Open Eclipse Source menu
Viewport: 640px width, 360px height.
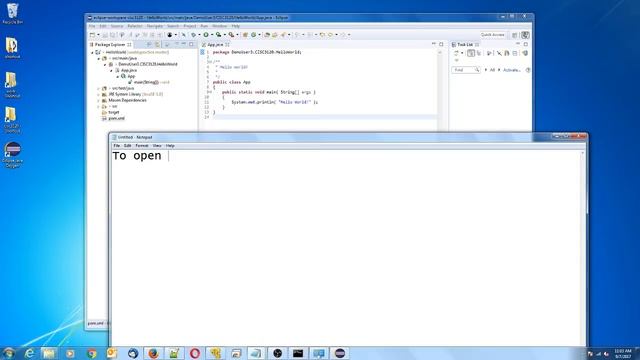[x=117, y=26]
